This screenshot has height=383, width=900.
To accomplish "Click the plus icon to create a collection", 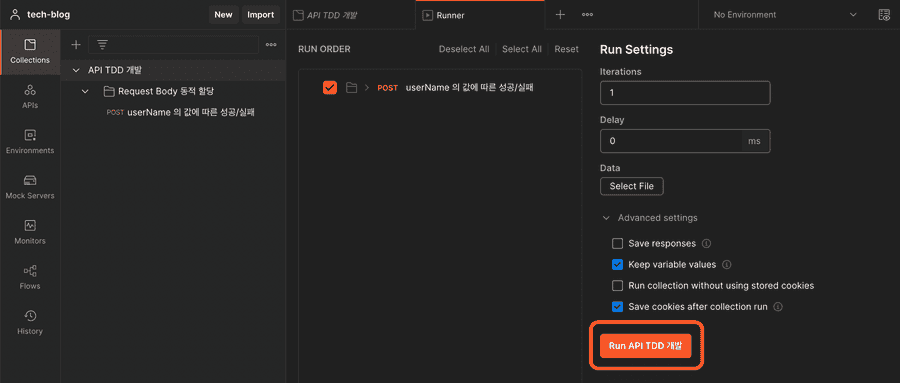I will point(75,44).
